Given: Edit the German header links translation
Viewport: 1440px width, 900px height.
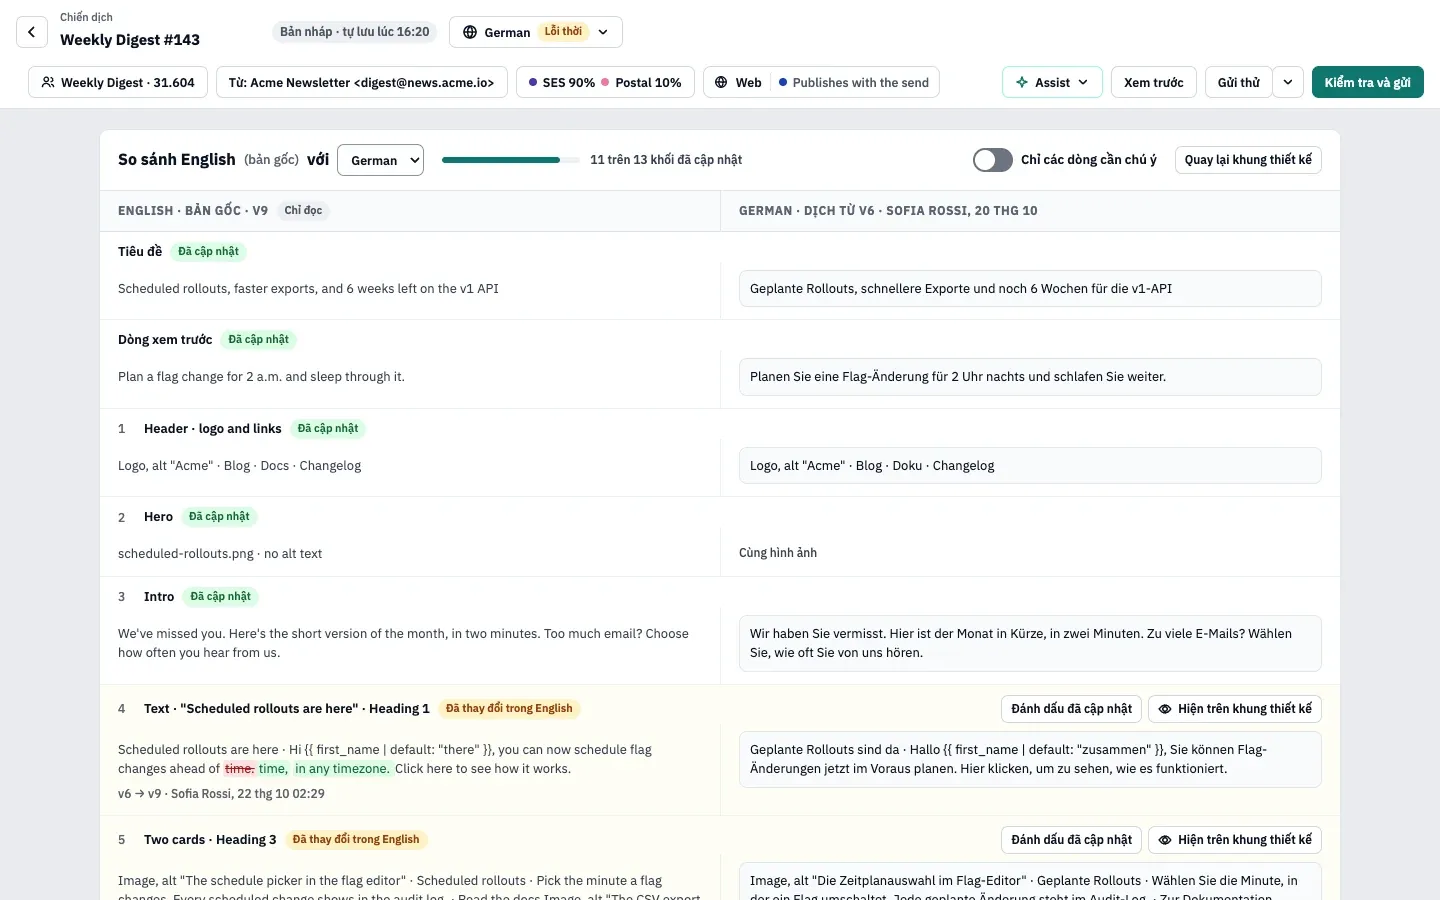Looking at the screenshot, I should [1030, 466].
